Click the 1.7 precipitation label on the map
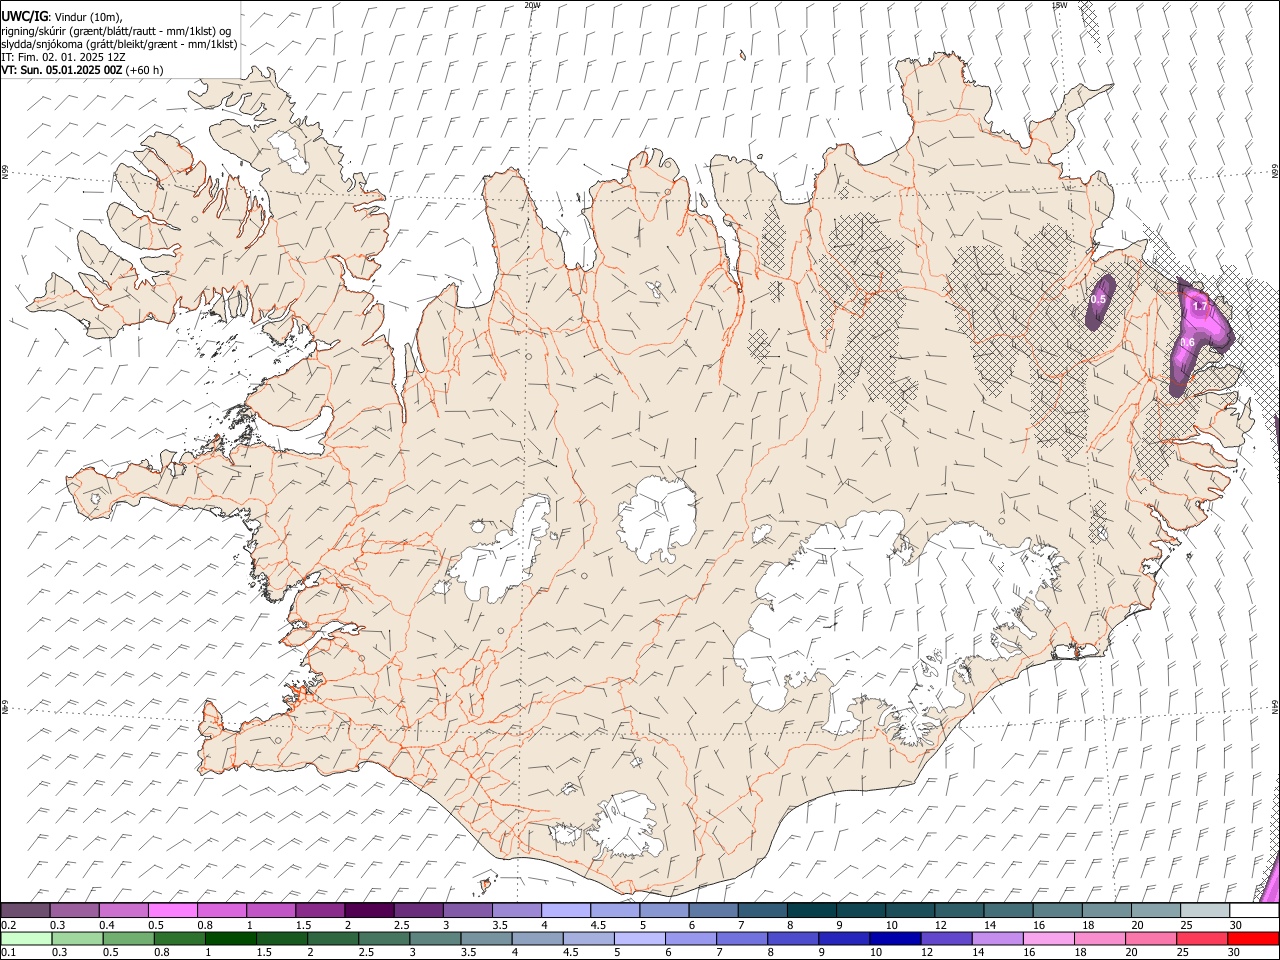1280x960 pixels. pyautogui.click(x=1201, y=305)
